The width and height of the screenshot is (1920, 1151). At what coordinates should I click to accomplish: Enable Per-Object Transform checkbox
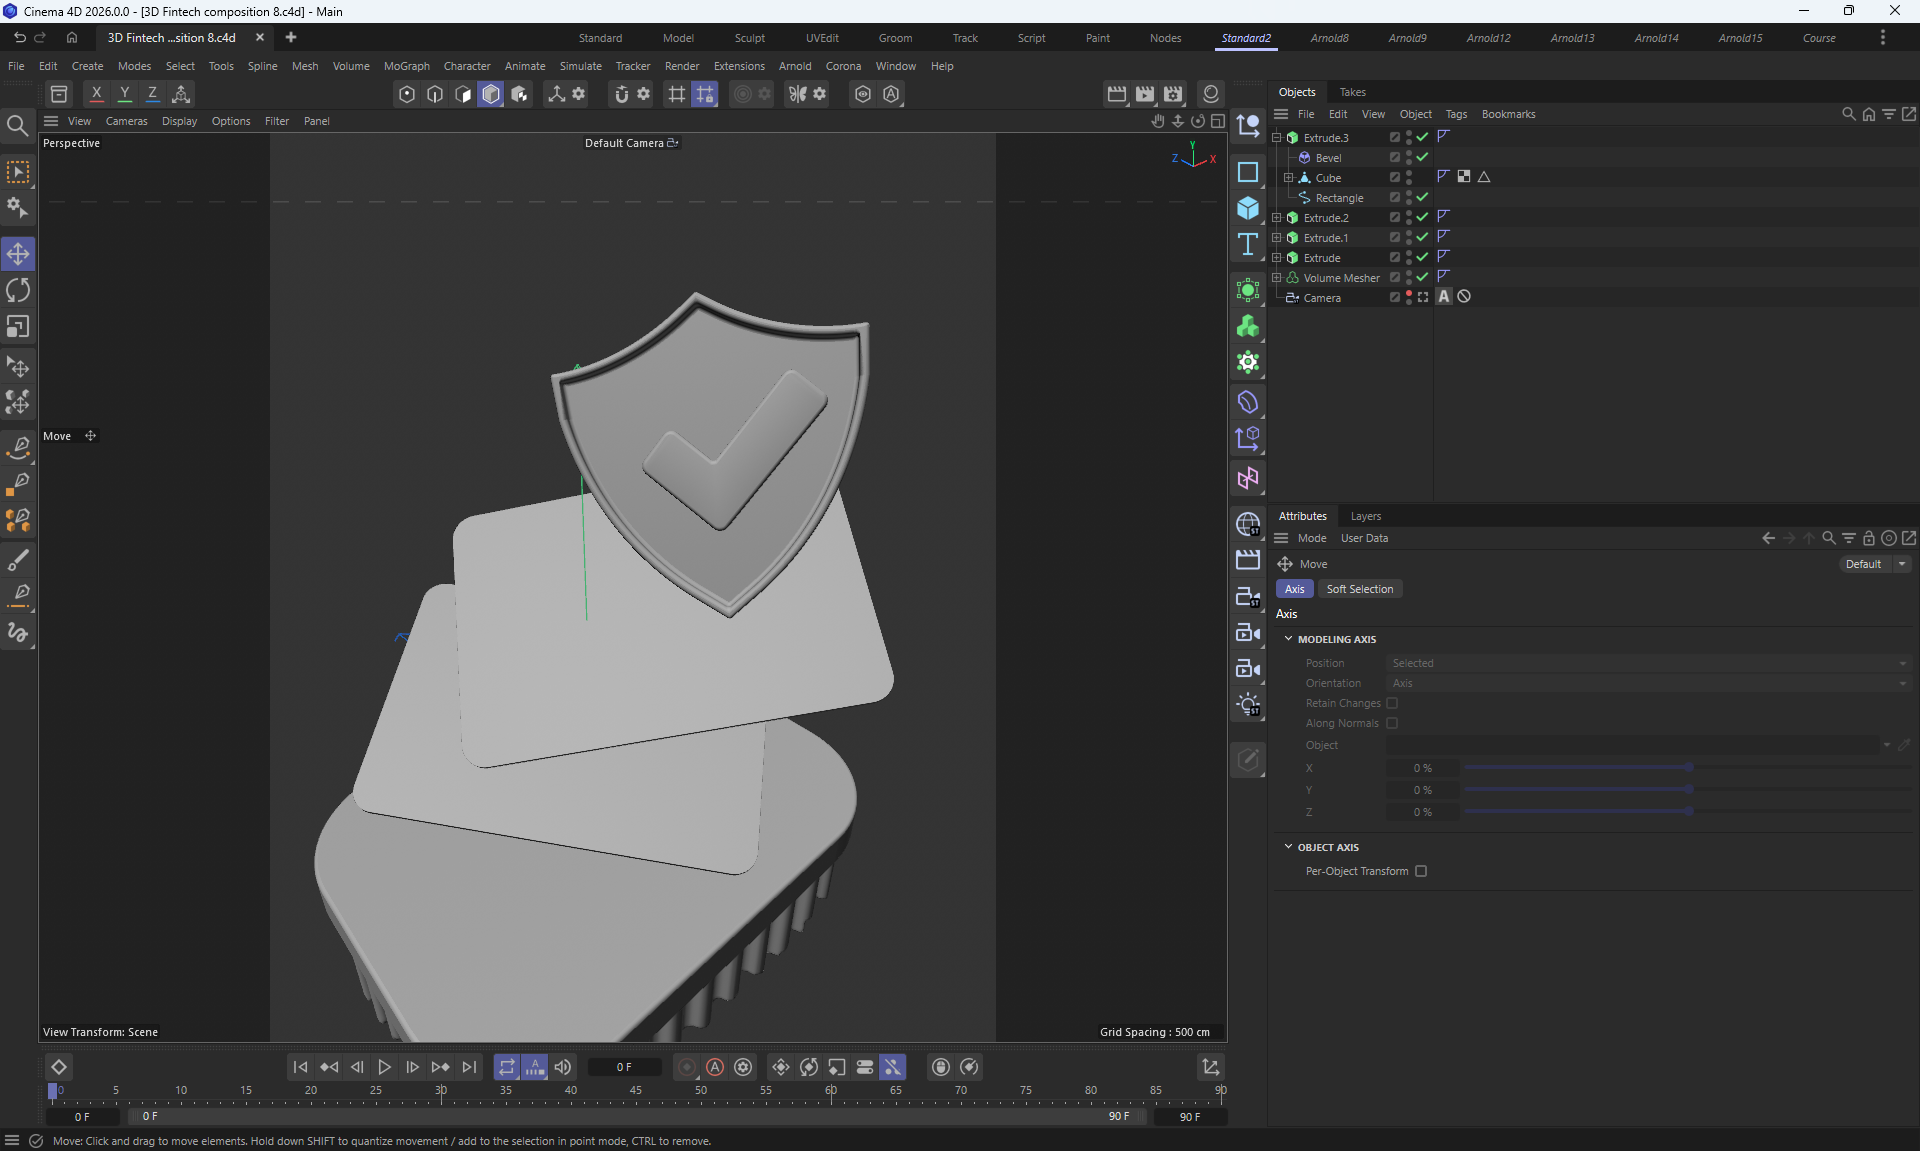[x=1421, y=871]
